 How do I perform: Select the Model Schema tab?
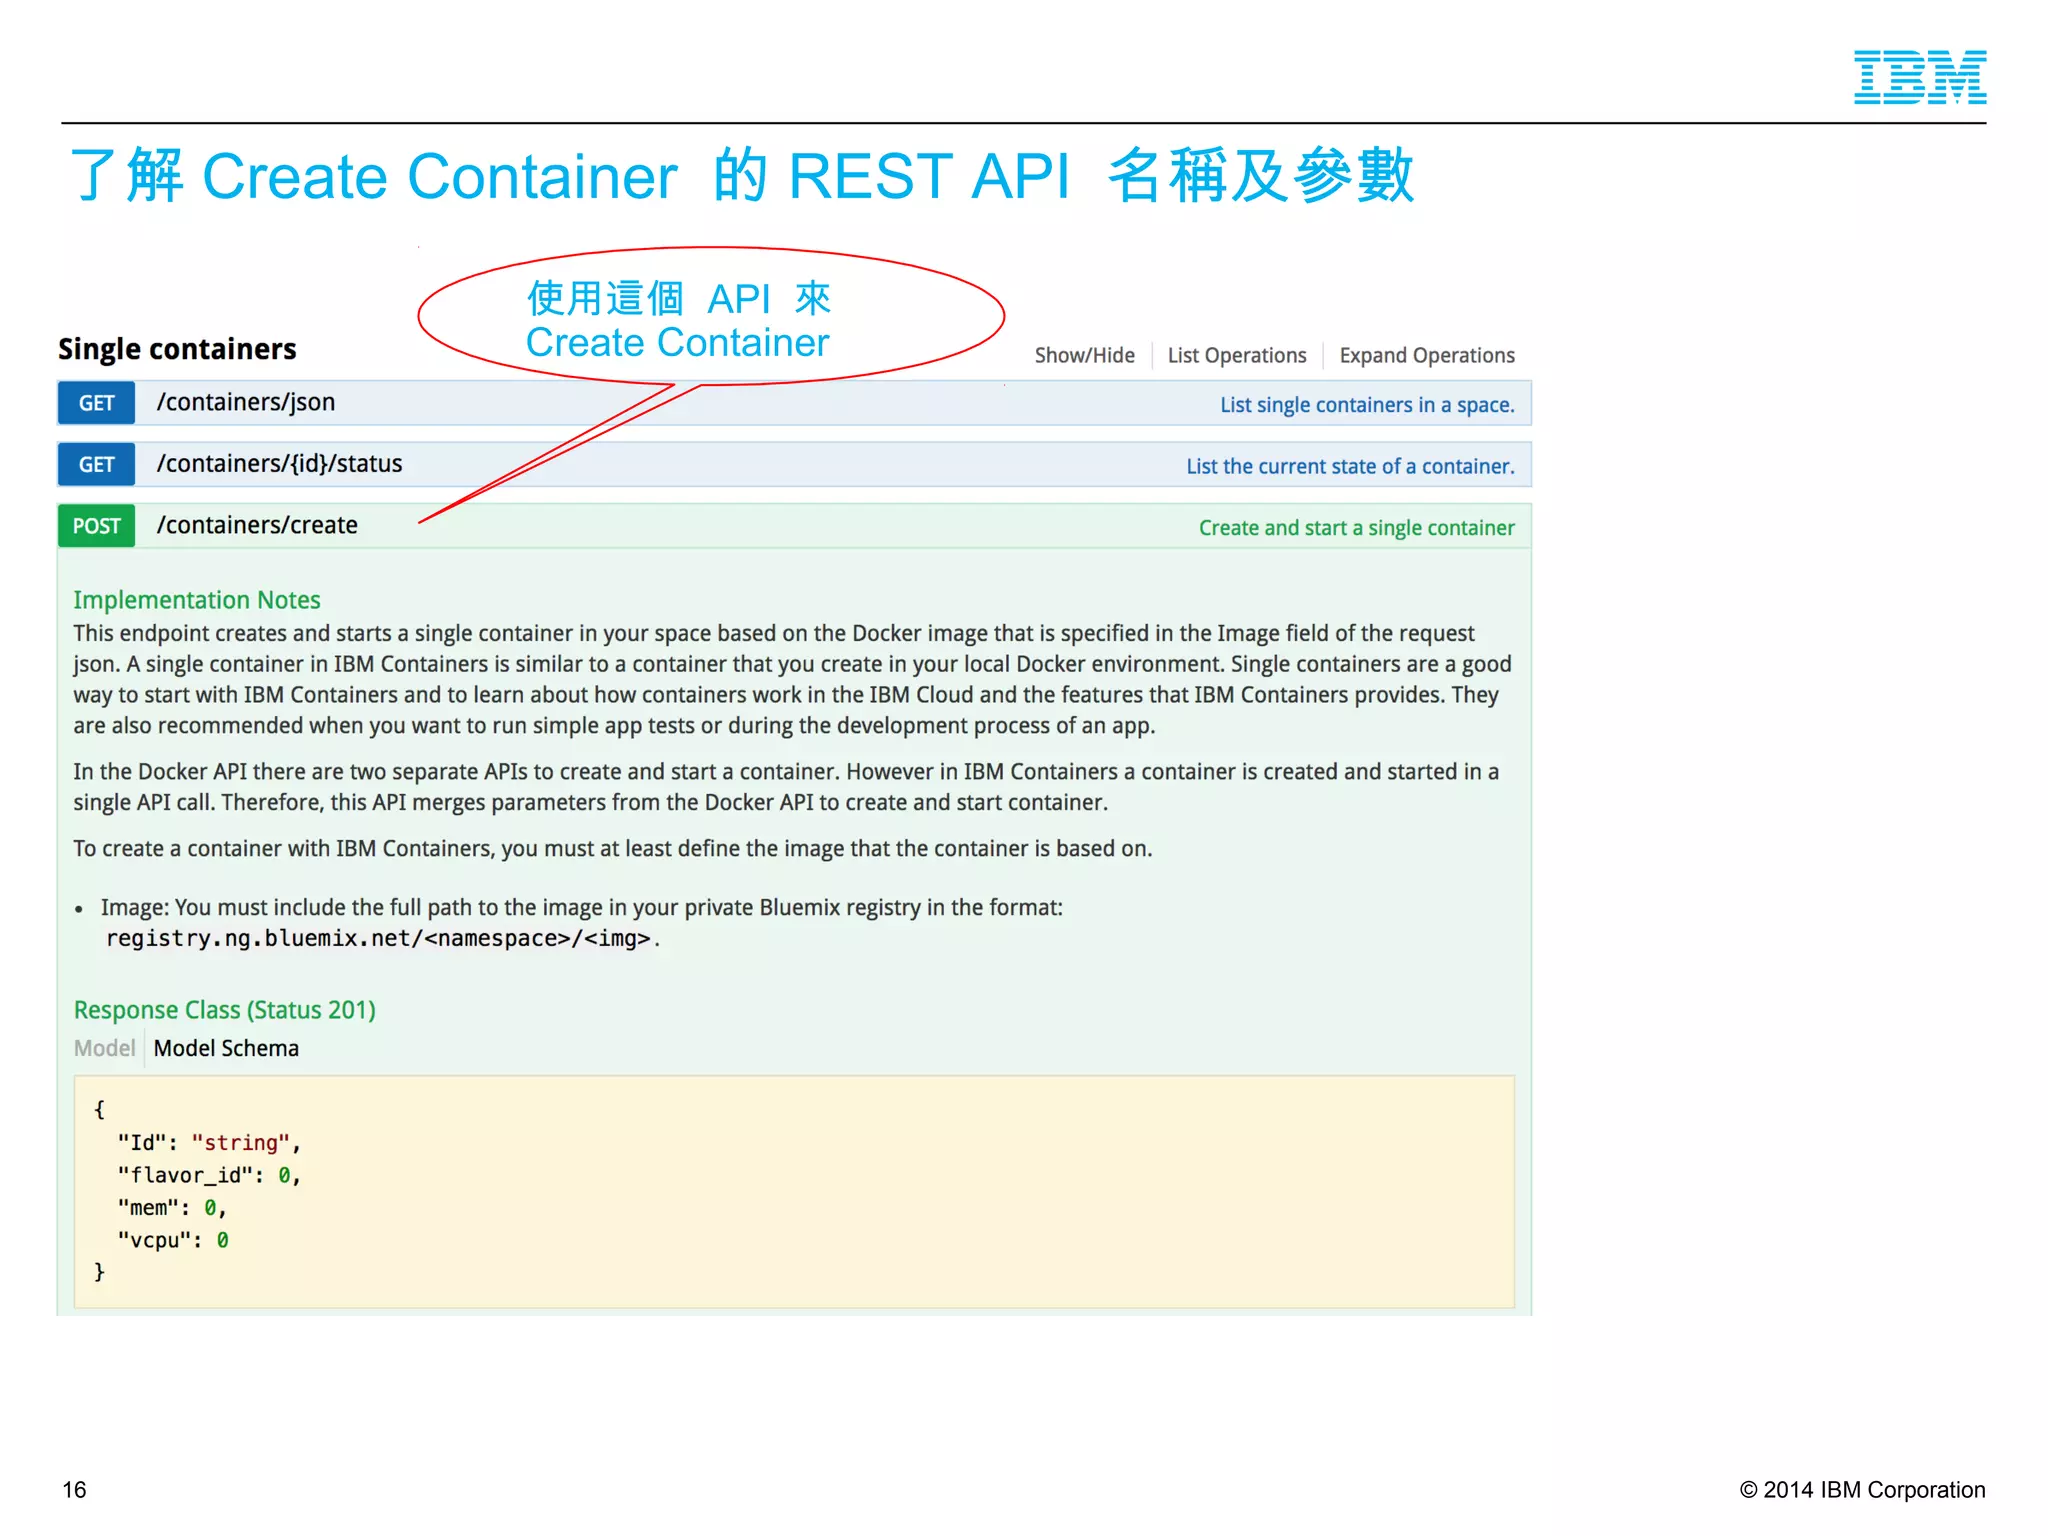click(226, 1048)
